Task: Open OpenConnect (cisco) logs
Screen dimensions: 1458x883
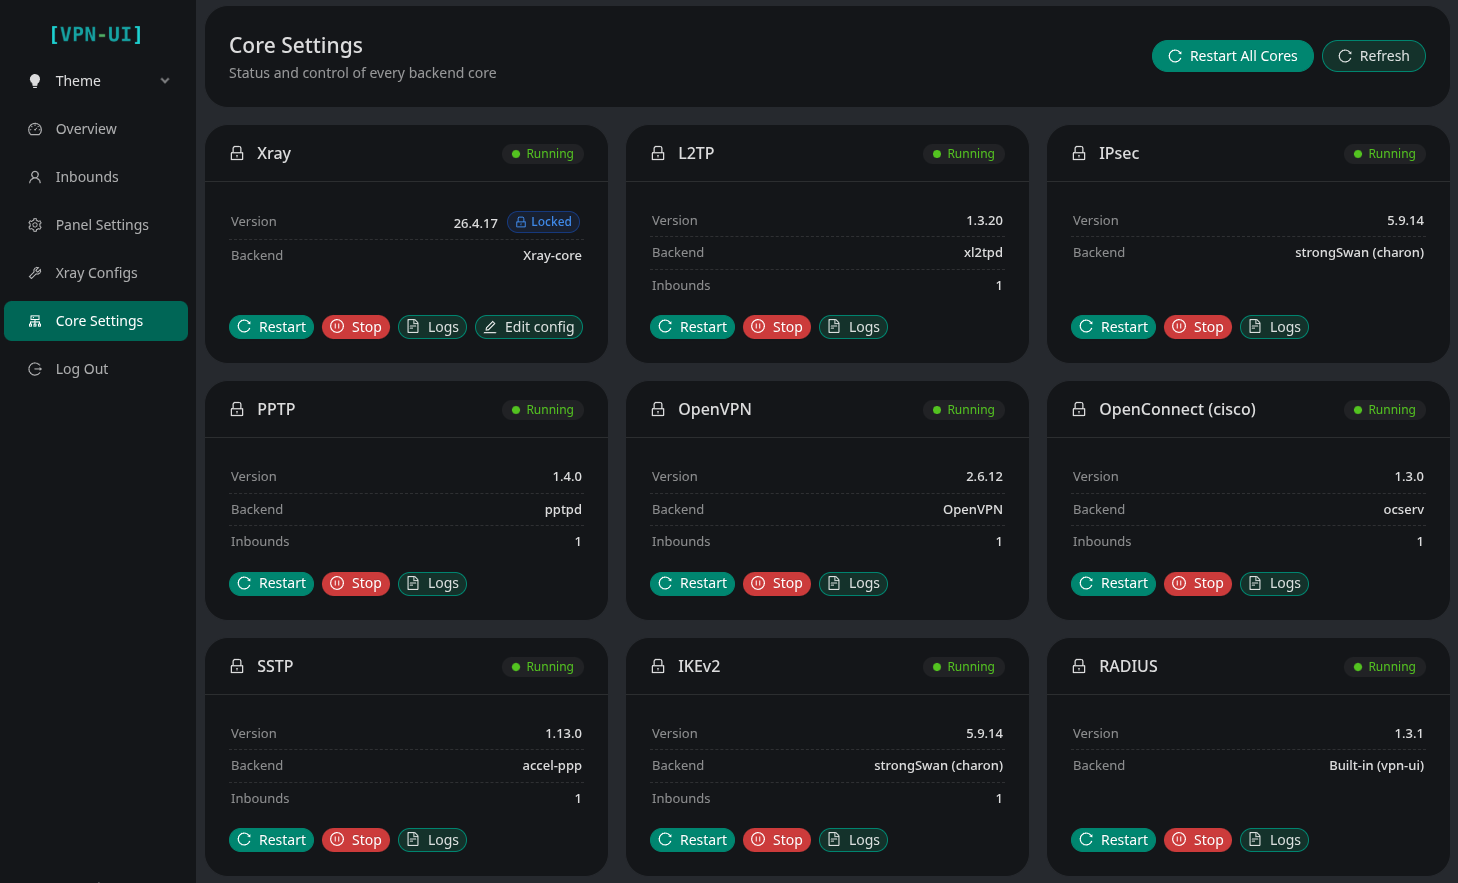Action: (x=1274, y=583)
